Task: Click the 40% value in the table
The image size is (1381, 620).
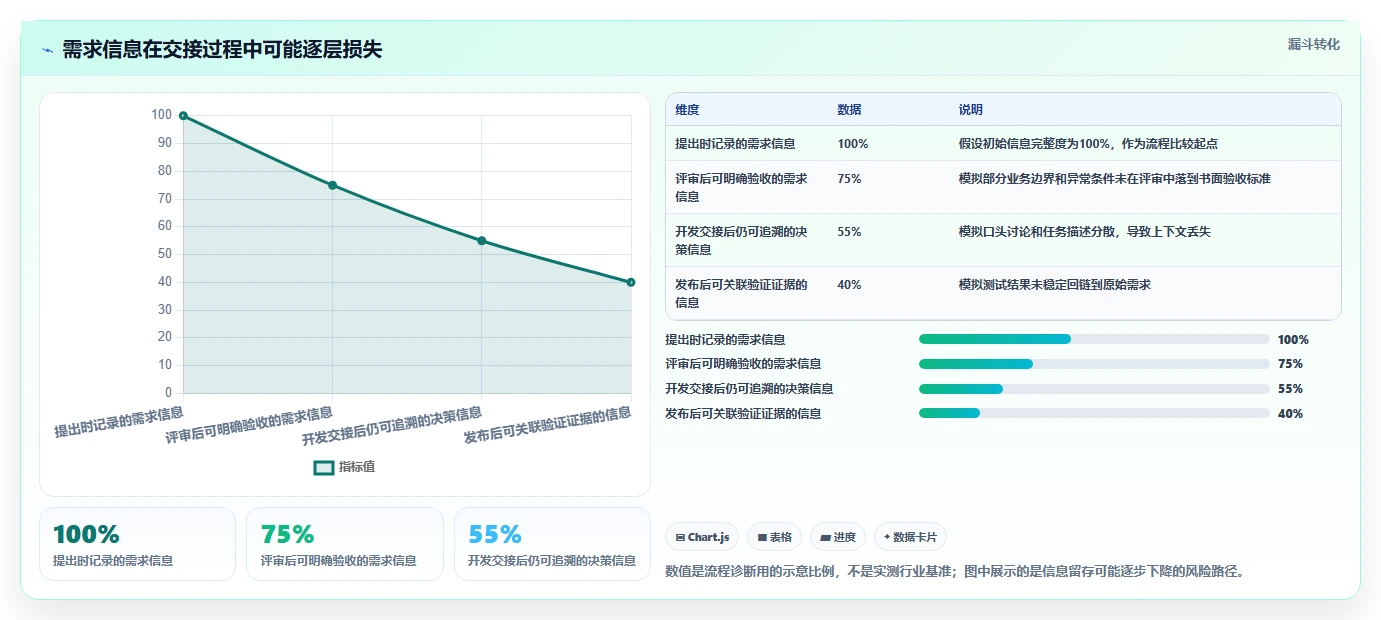Action: tap(849, 285)
